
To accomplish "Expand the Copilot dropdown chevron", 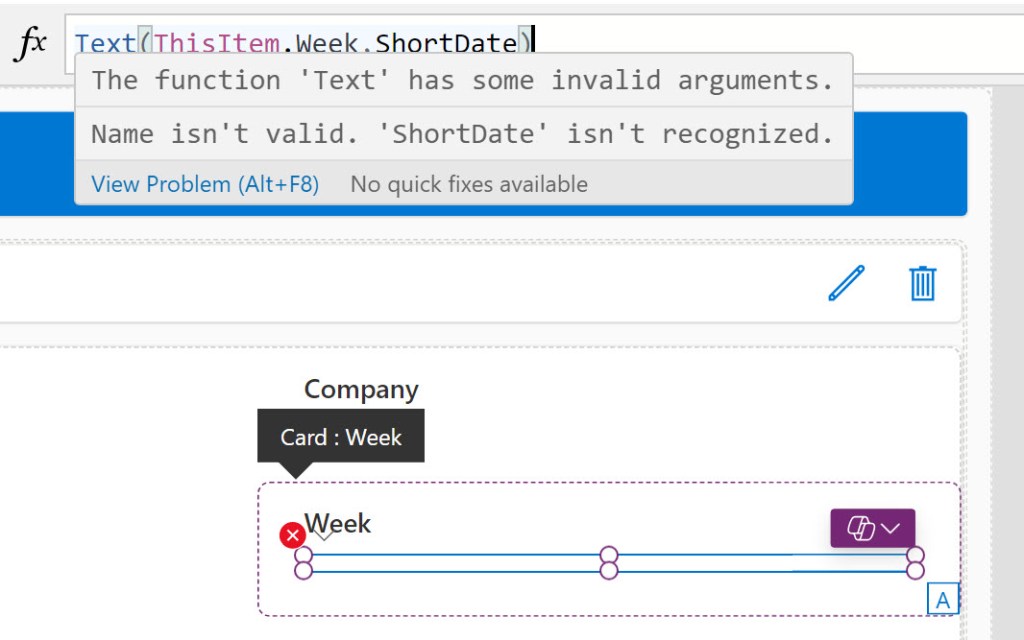I will [x=890, y=528].
